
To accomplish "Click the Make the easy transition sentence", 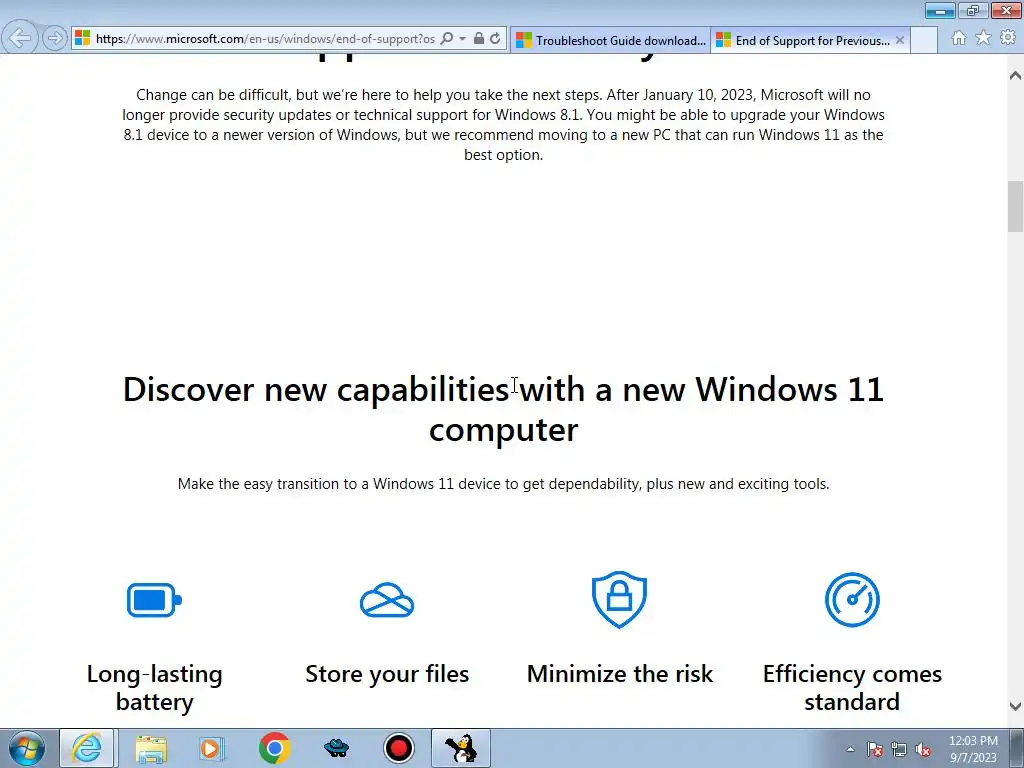I will coord(504,484).
